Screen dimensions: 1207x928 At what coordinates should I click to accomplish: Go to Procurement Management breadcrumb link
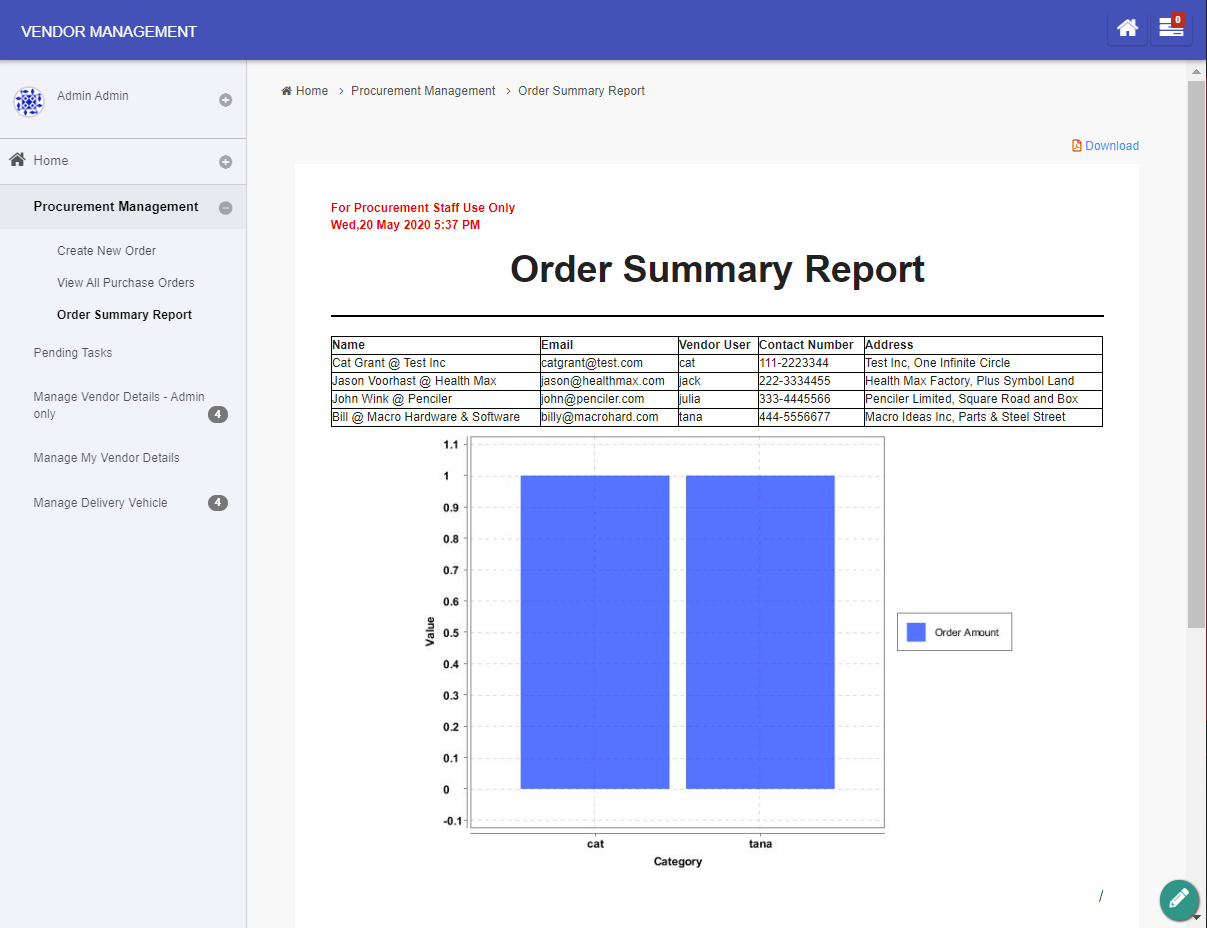click(x=423, y=91)
